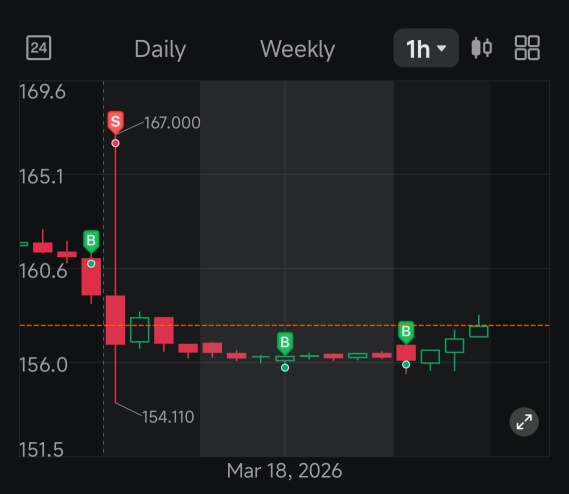The height and width of the screenshot is (494, 569).
Task: Click the dropdown arrow beside 1h
Action: tap(442, 48)
